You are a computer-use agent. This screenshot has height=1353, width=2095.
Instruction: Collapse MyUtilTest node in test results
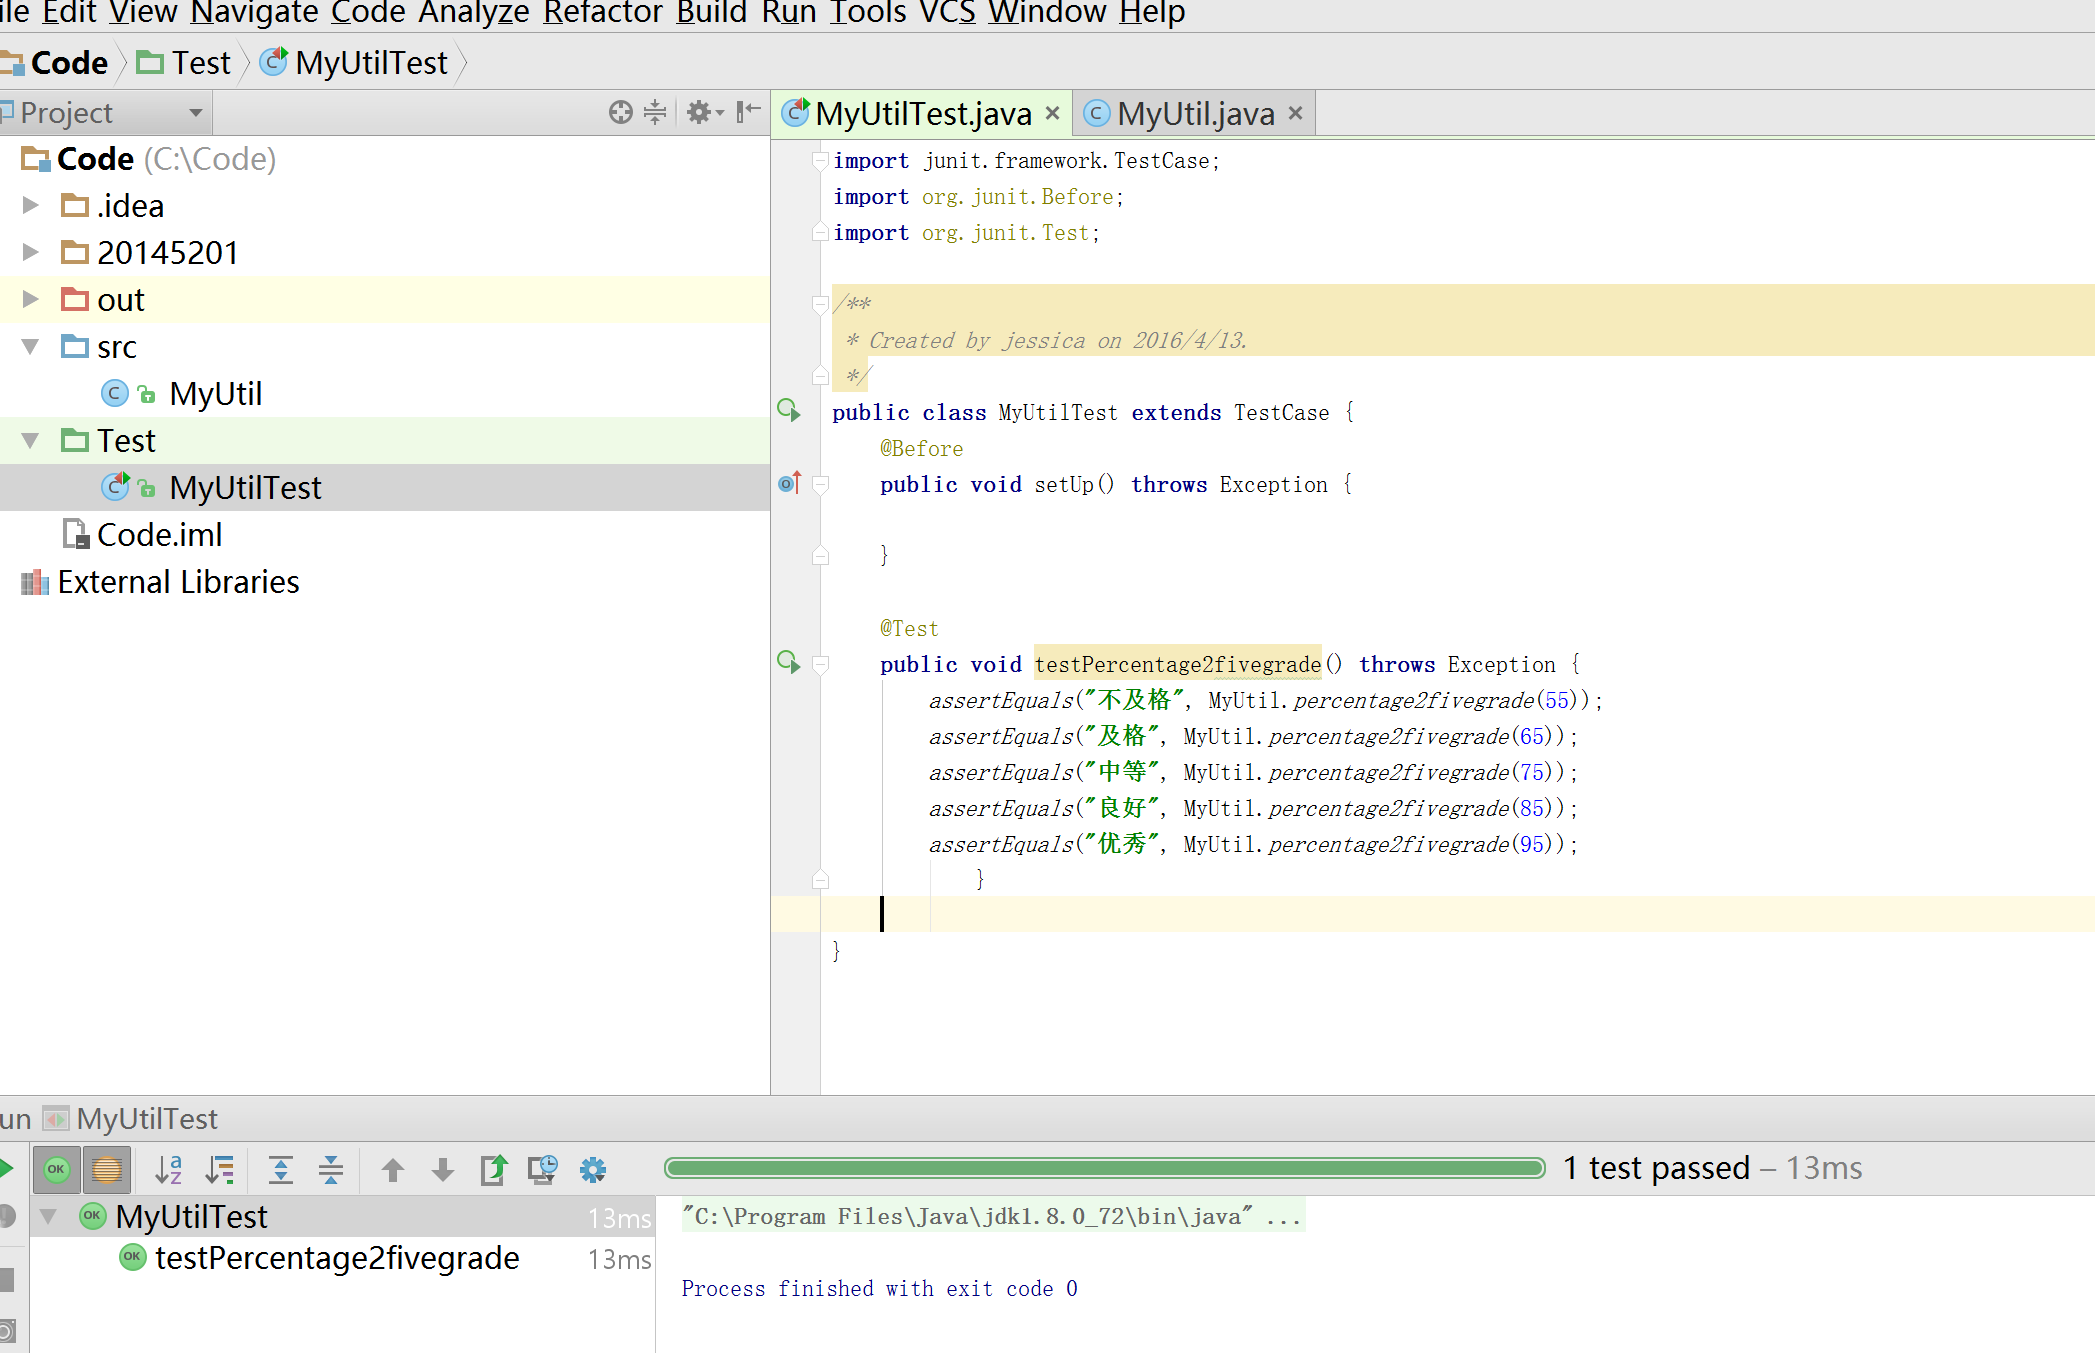(x=48, y=1217)
